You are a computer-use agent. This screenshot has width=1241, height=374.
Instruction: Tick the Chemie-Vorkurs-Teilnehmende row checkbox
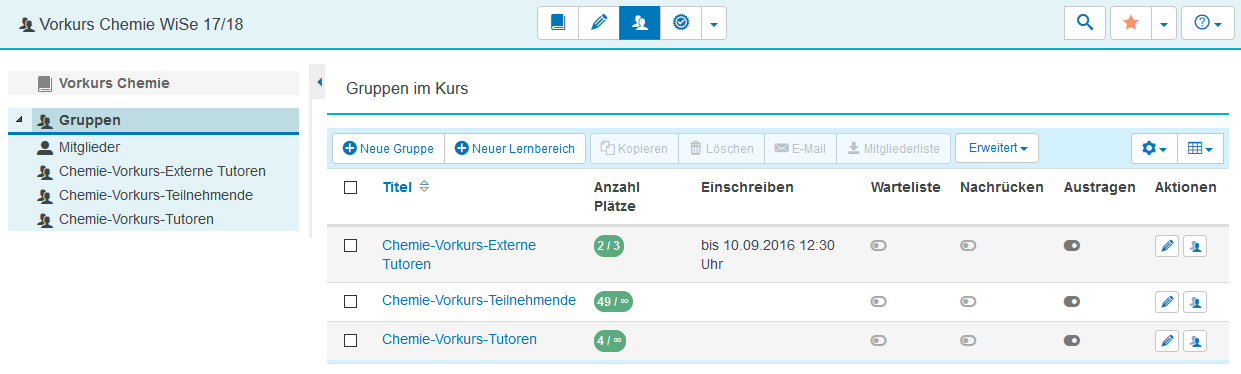[x=350, y=301]
